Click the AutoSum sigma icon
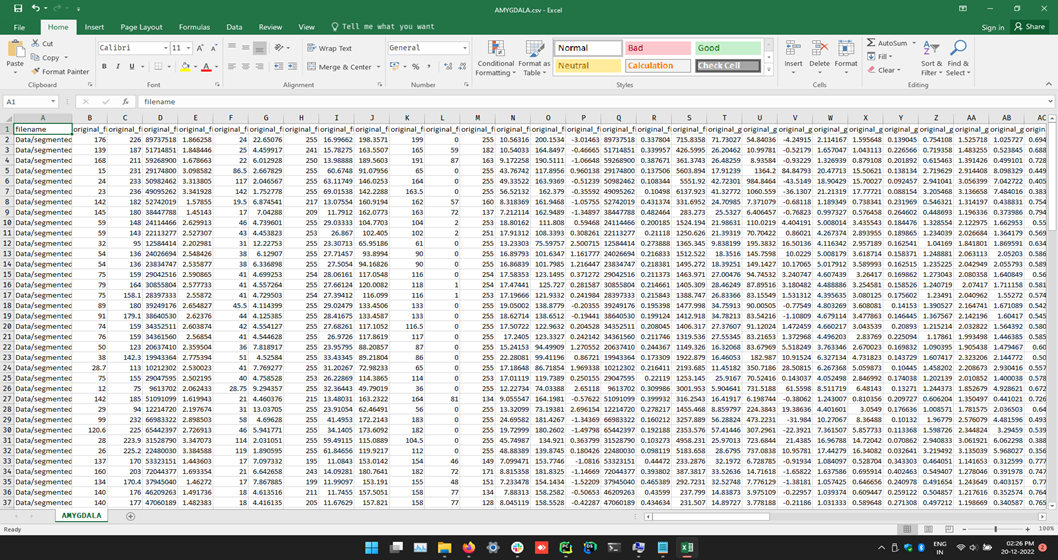The height and width of the screenshot is (560, 1058). [872, 44]
